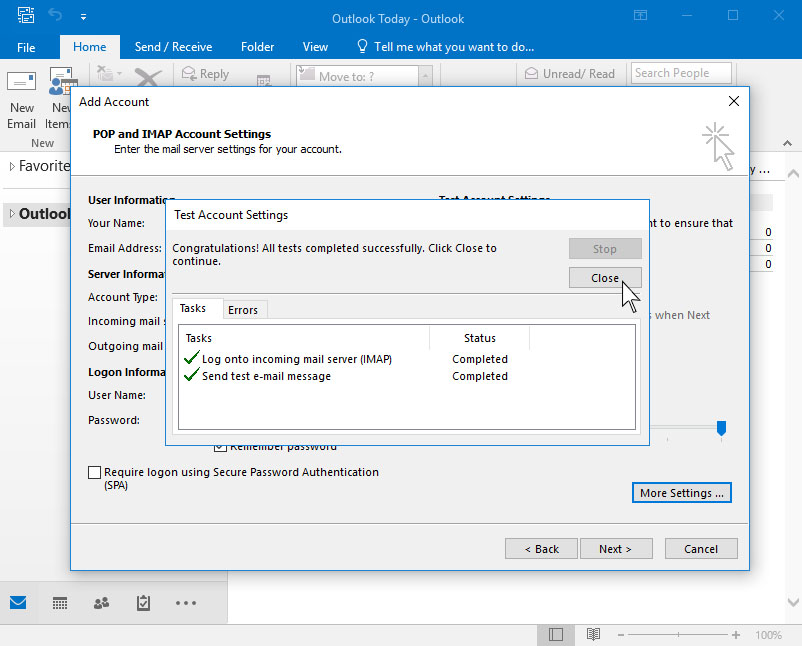Click the Send/Receive quick access icon
Screen dimensions: 802x646
(x=26, y=15)
